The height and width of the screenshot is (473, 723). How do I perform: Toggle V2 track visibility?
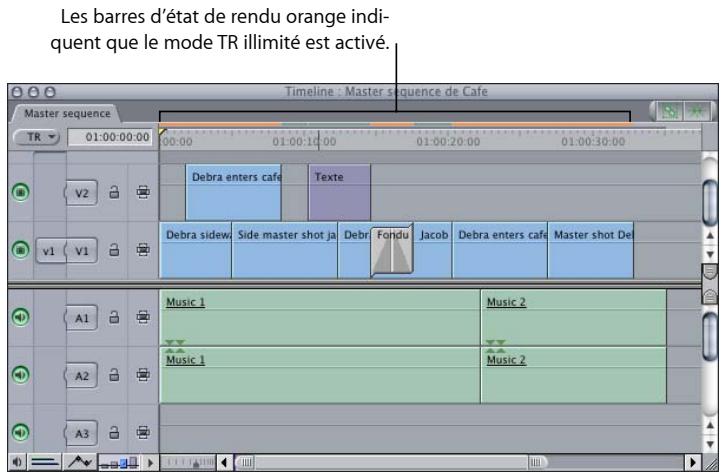click(20, 192)
